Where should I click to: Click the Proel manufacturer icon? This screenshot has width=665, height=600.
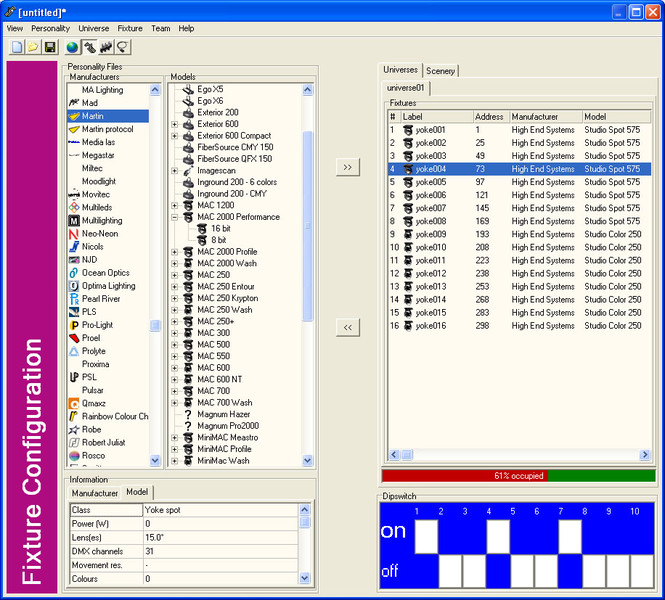point(74,338)
